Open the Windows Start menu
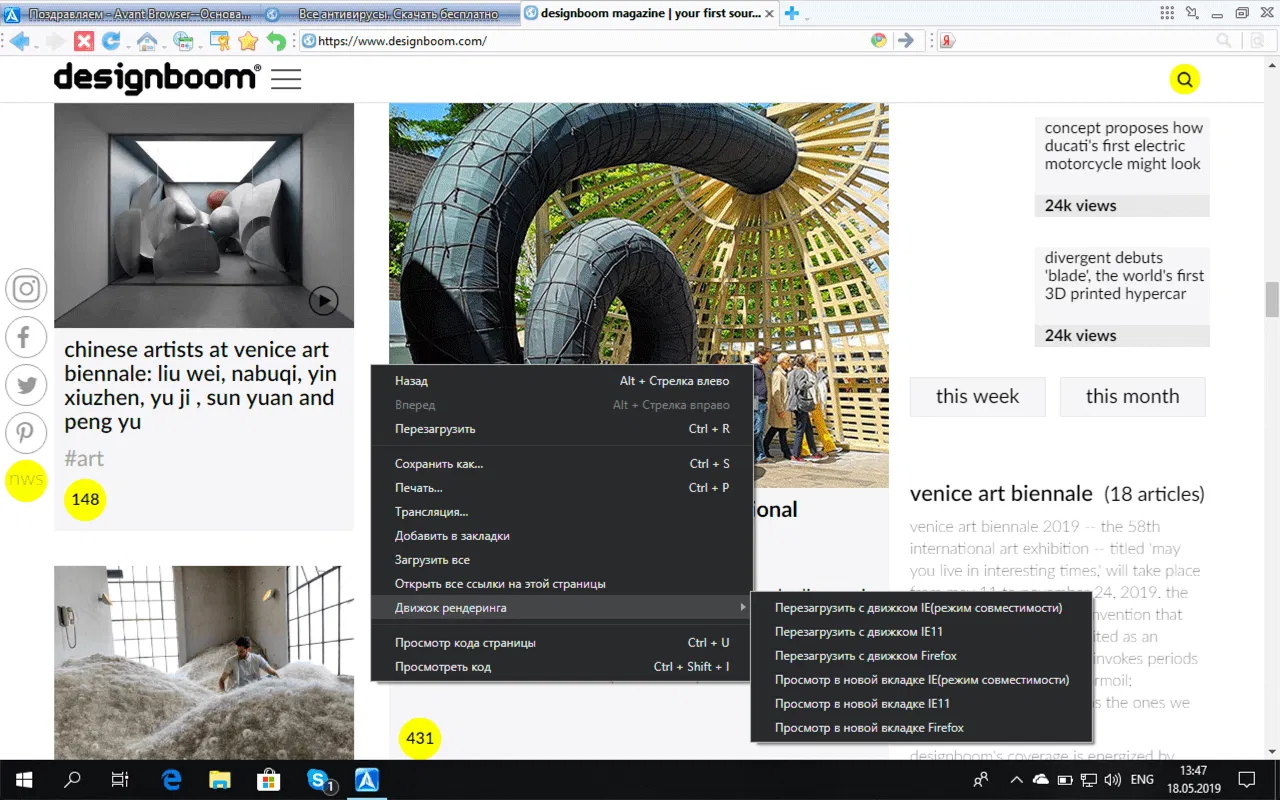The height and width of the screenshot is (800, 1280). (23, 780)
